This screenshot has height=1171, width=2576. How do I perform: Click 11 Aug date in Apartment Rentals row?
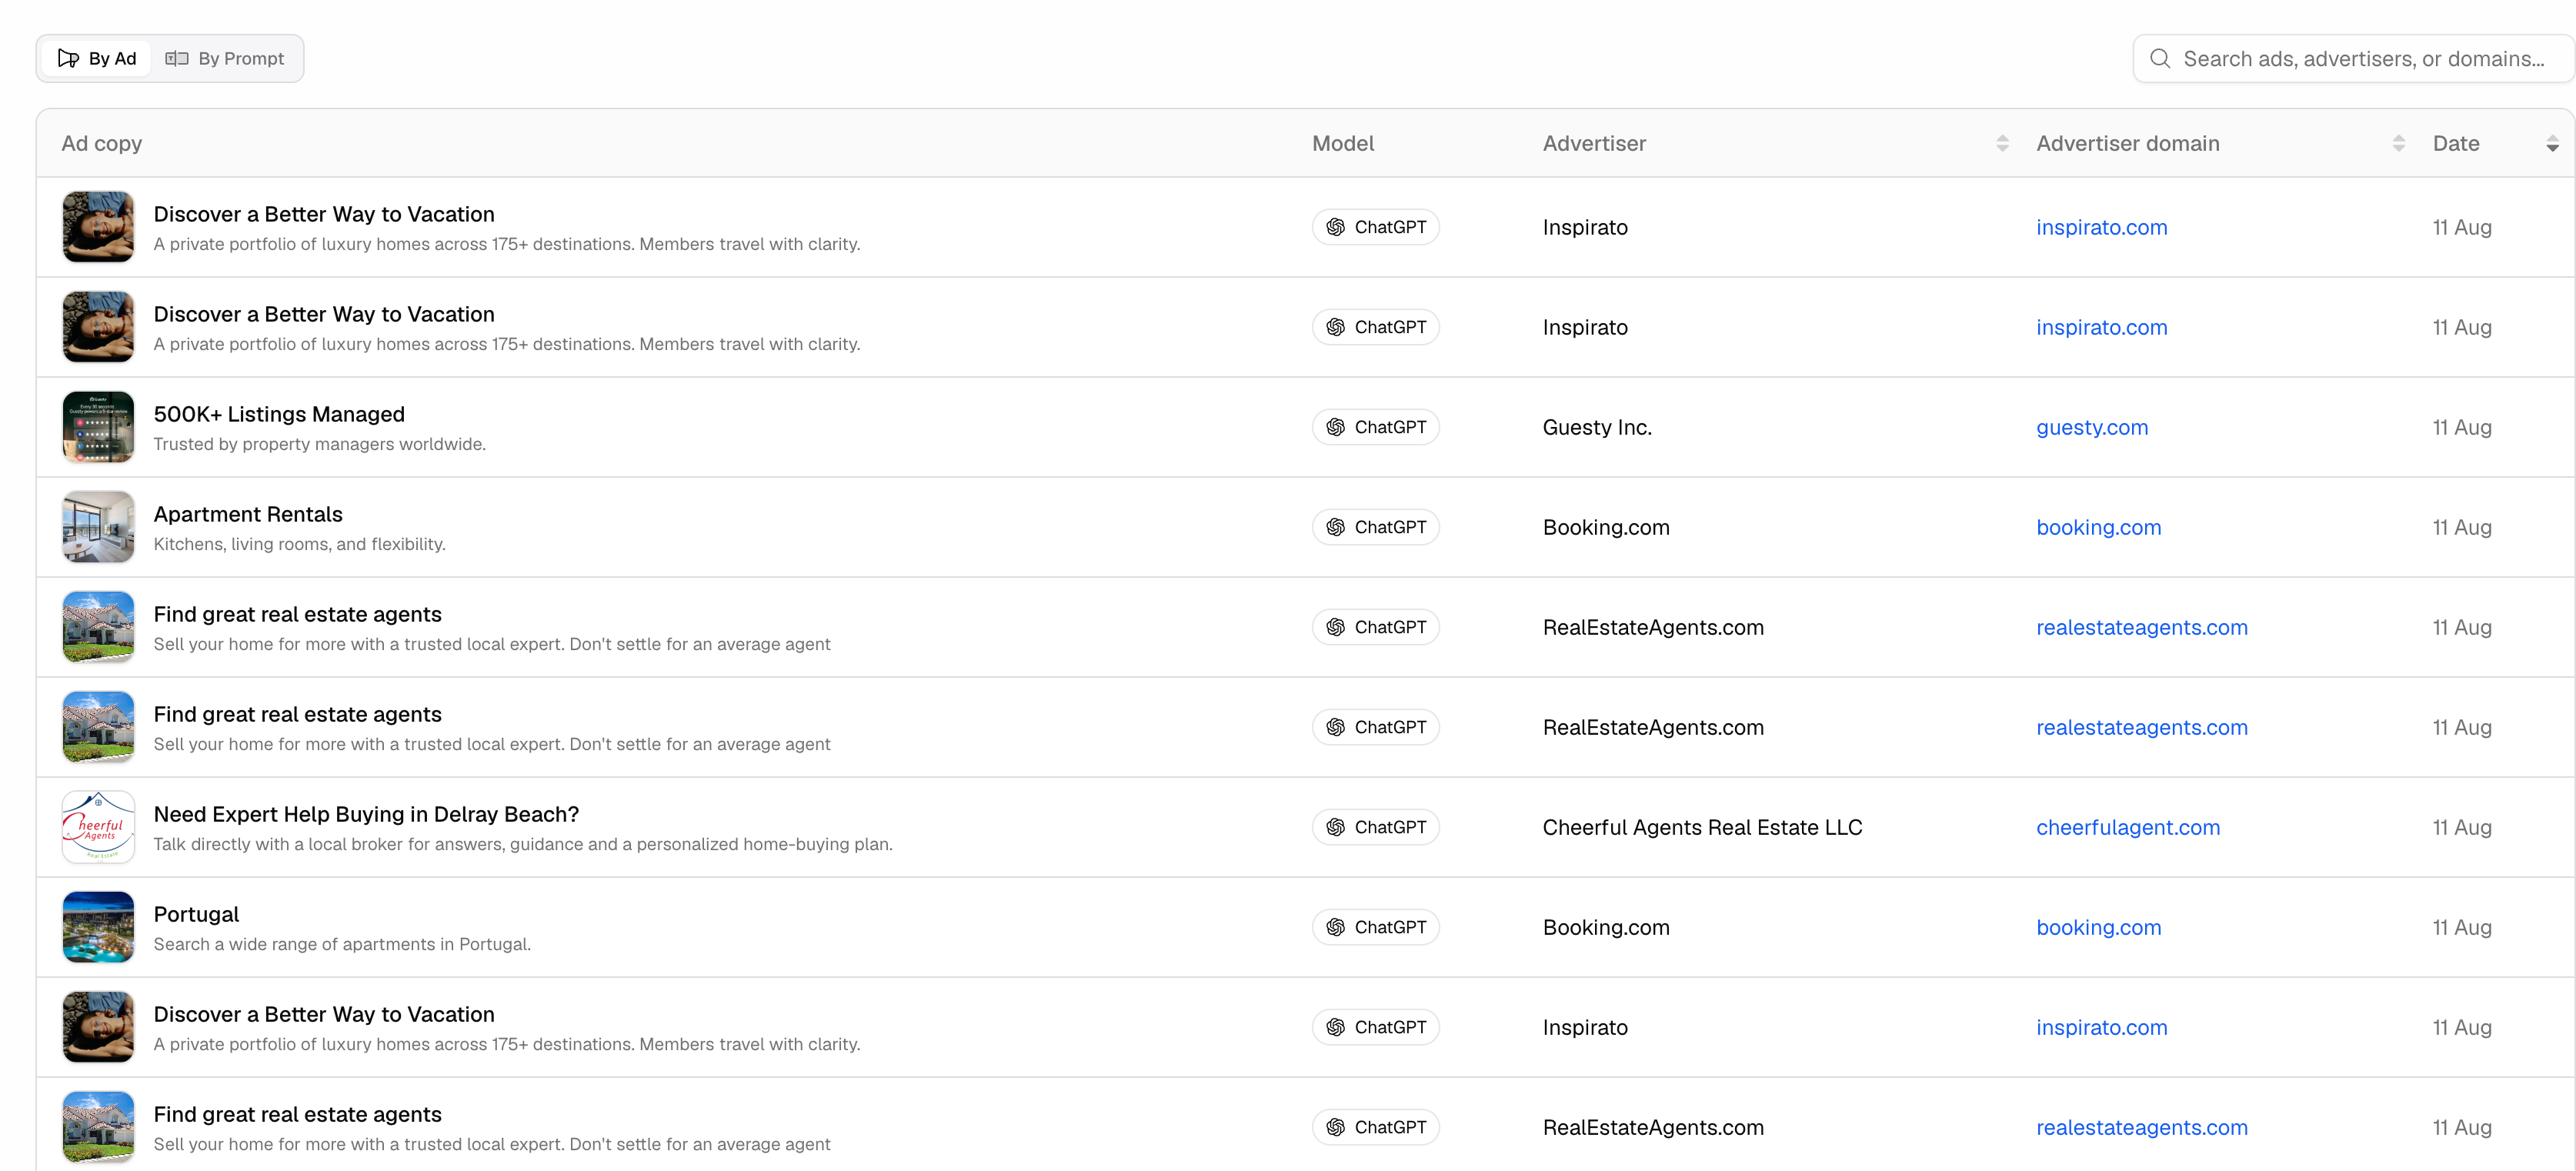coord(2462,527)
